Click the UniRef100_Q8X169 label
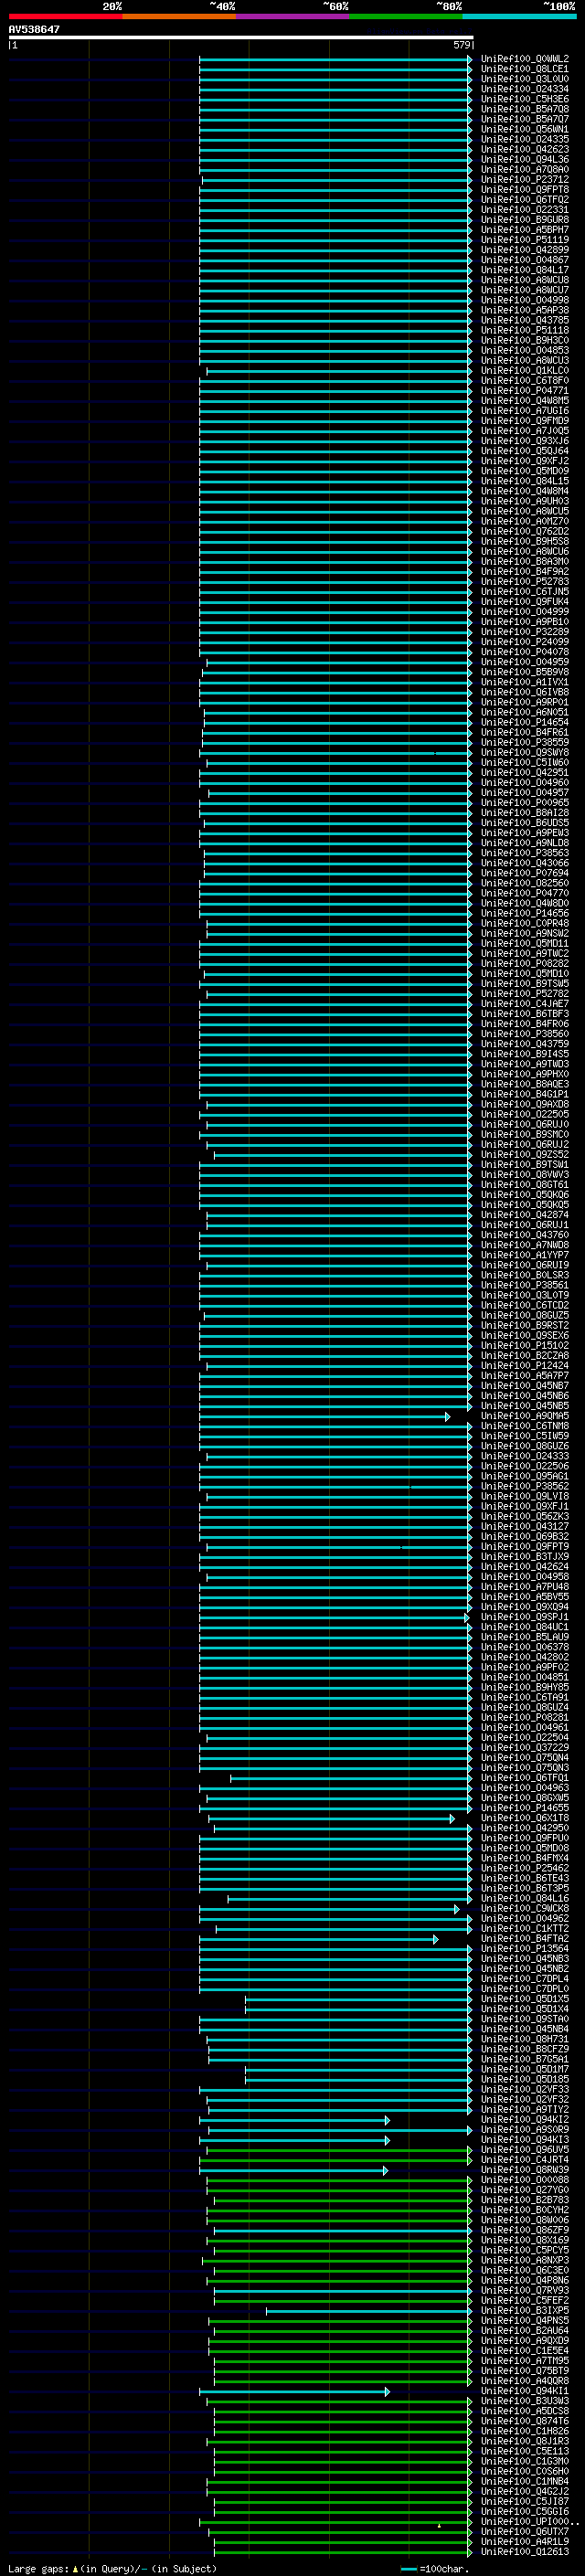Screen dimensions: 585x2576 click(525, 2240)
